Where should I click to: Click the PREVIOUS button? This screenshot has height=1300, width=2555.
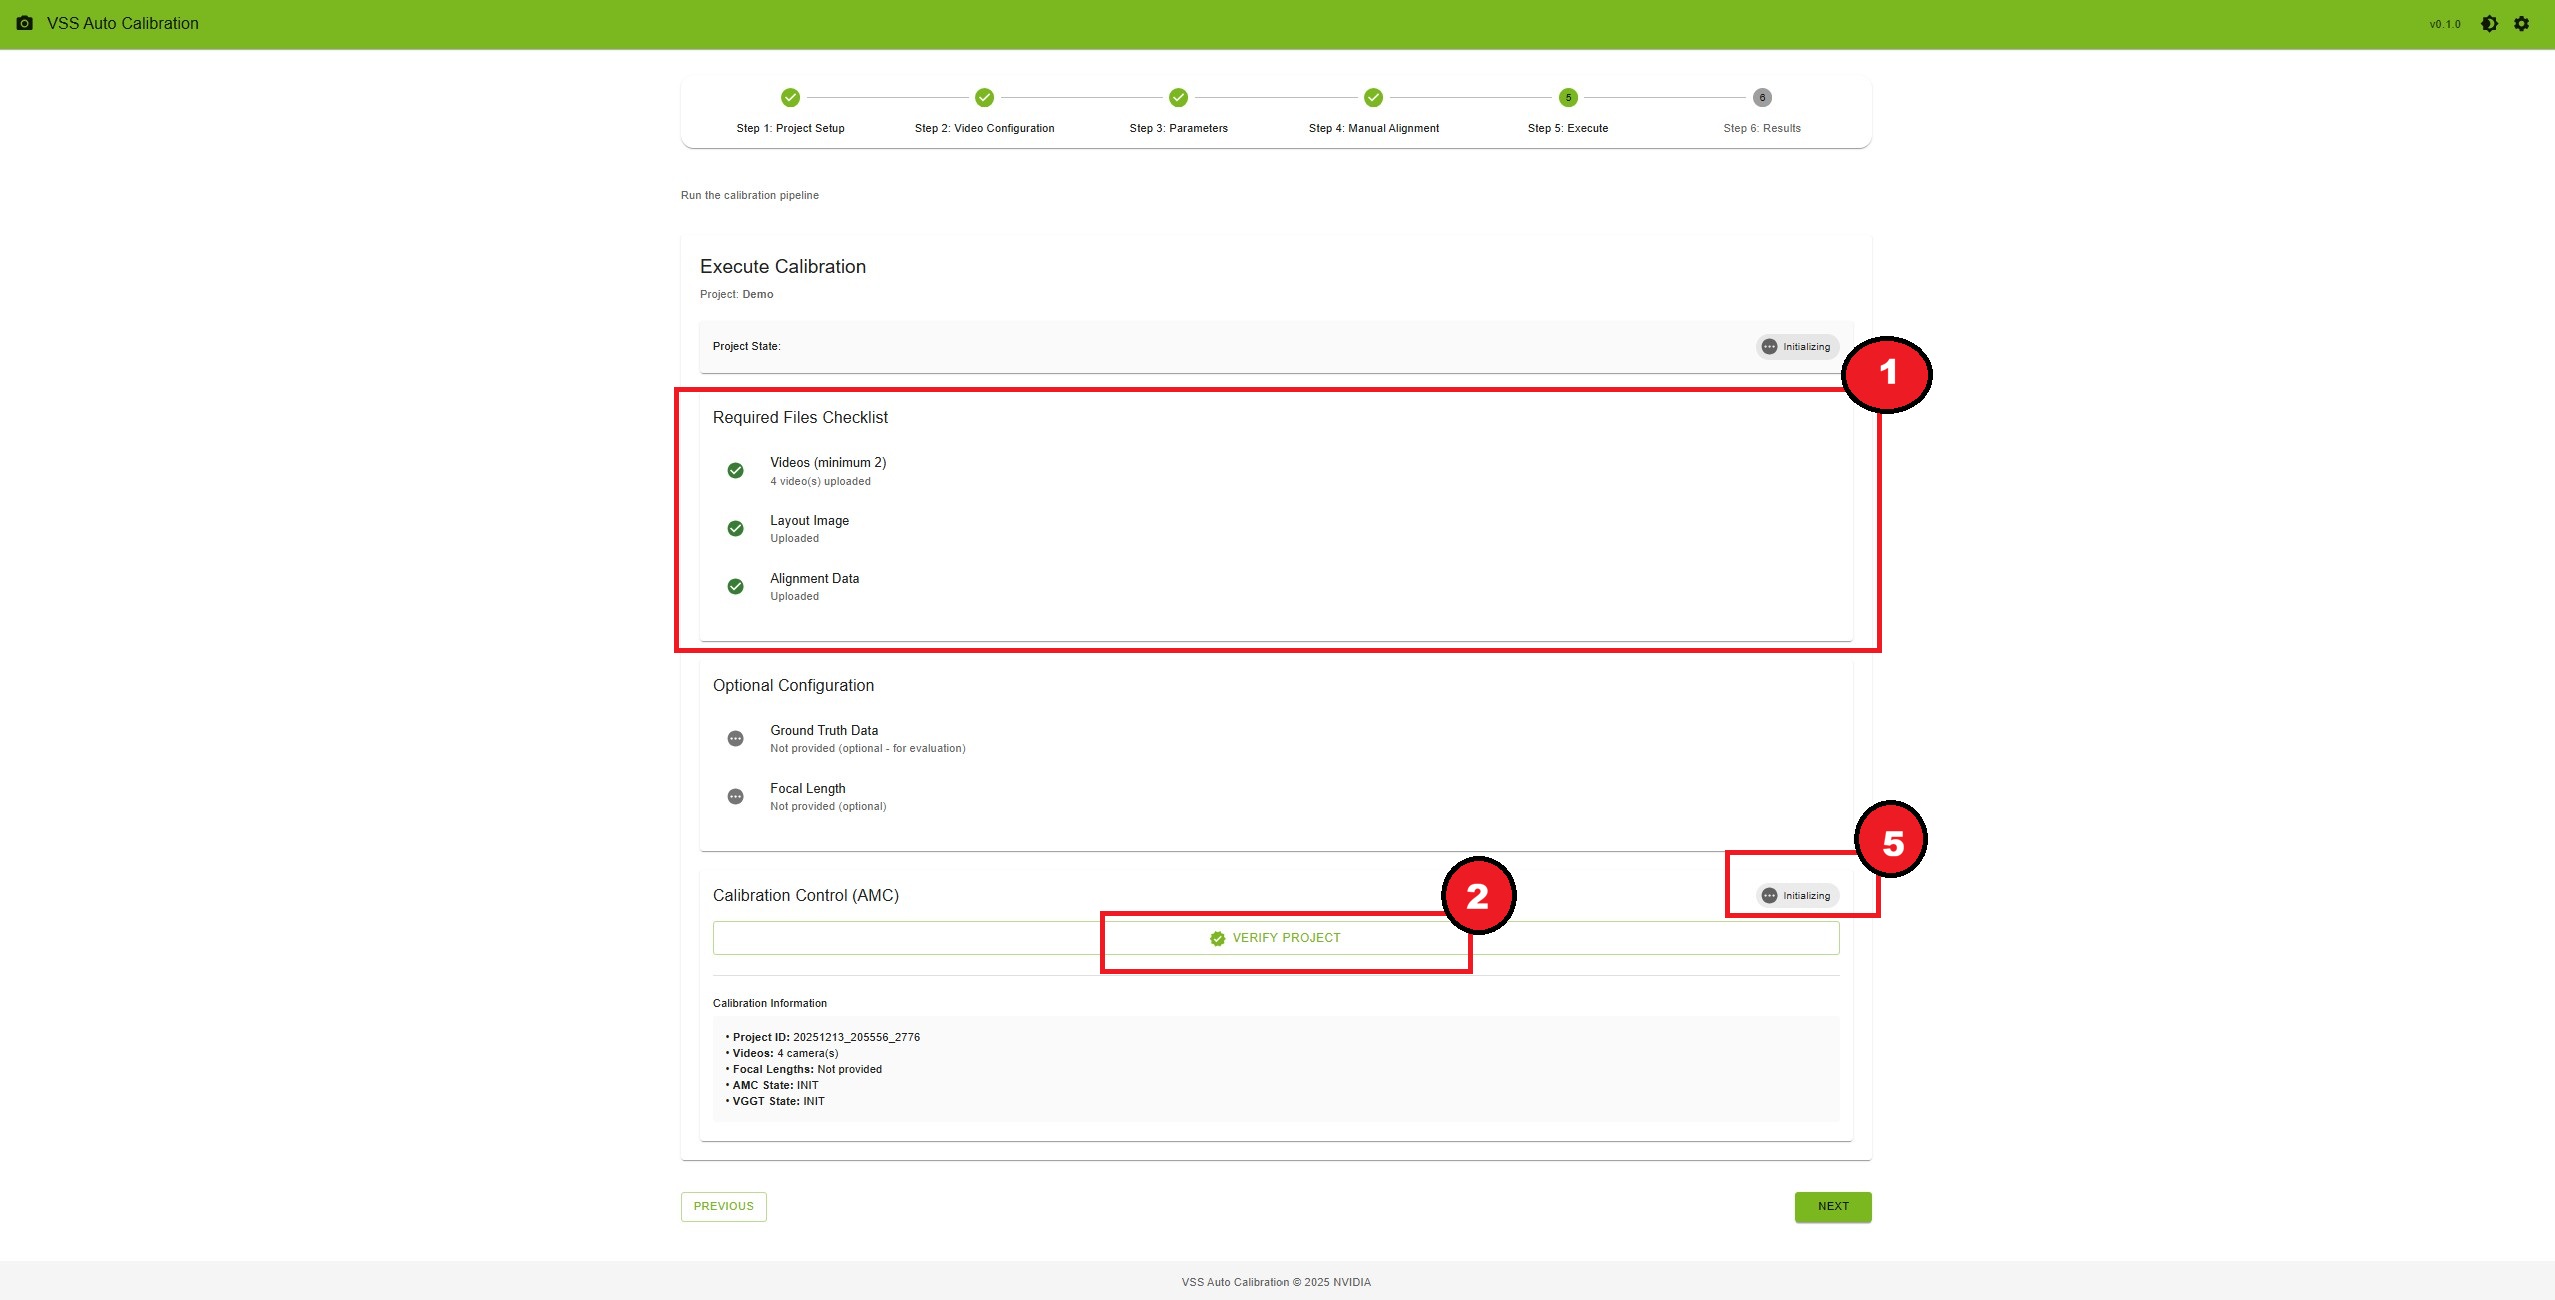(723, 1206)
